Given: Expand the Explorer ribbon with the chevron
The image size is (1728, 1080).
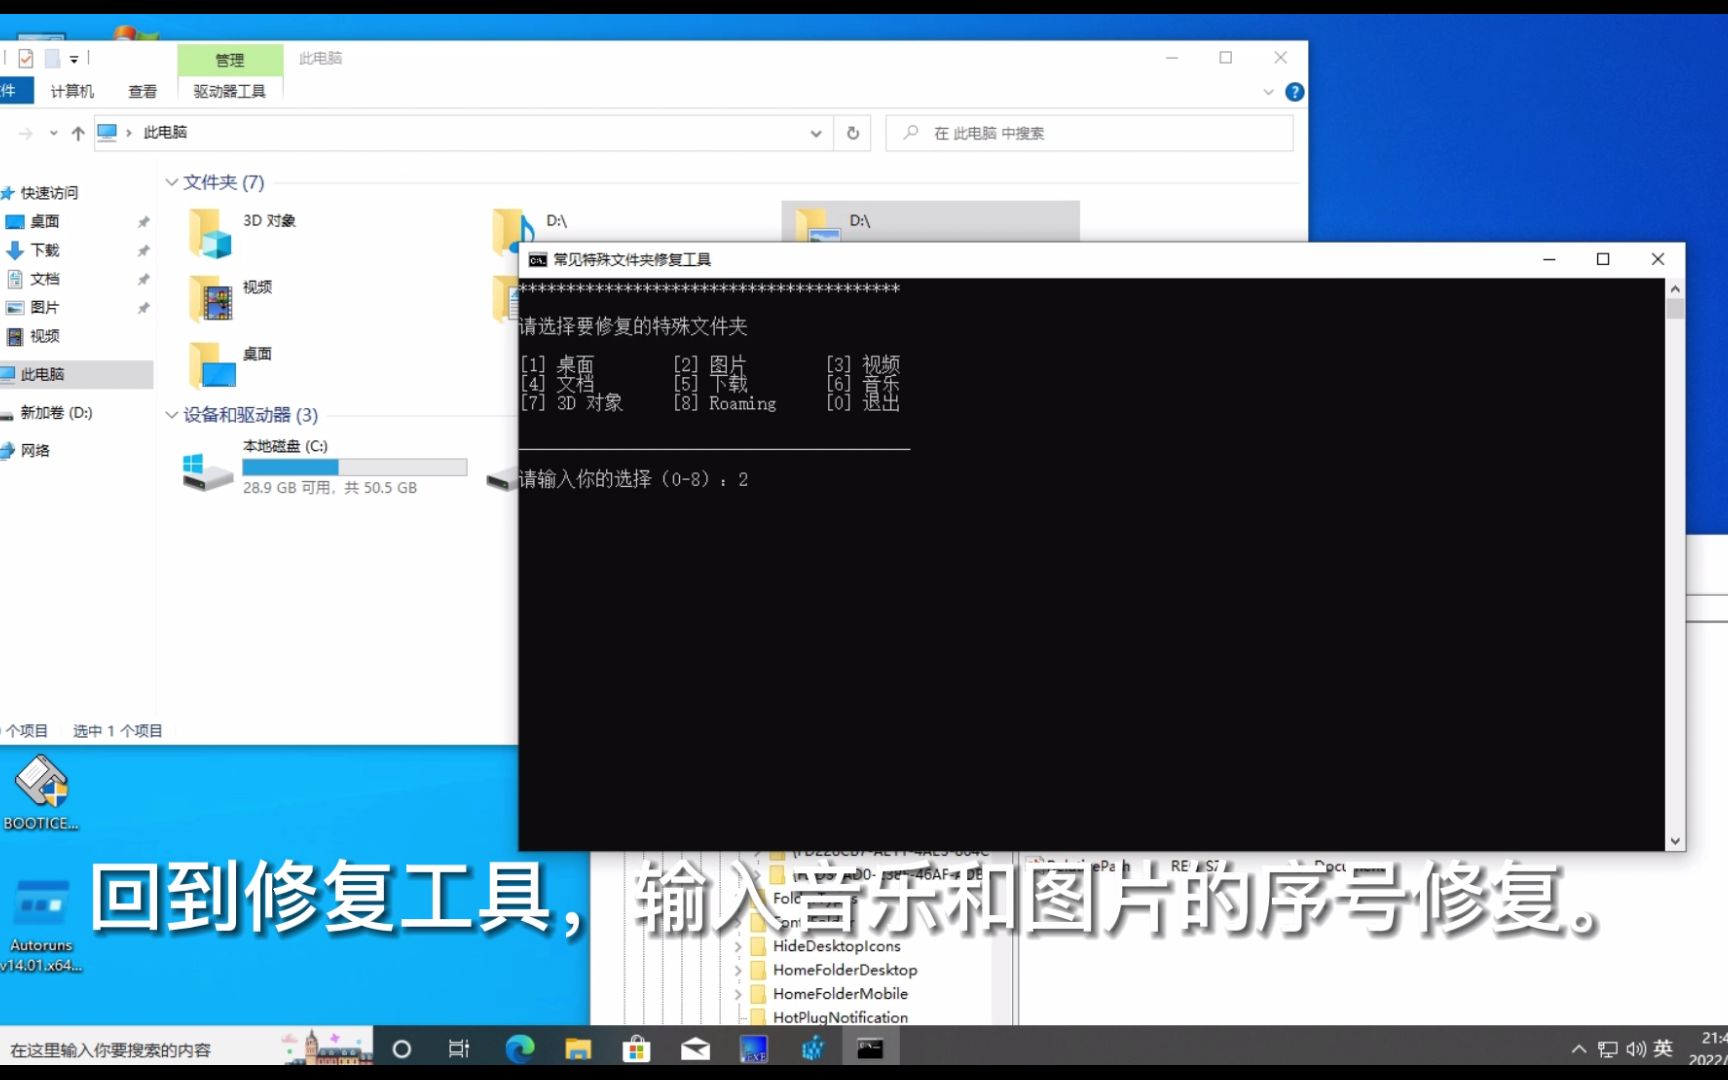Looking at the screenshot, I should click(x=1268, y=92).
